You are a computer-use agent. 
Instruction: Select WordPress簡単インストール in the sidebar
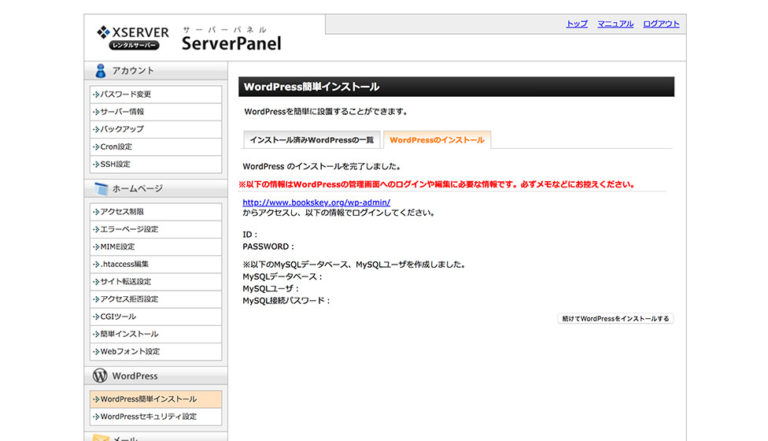tap(156, 399)
